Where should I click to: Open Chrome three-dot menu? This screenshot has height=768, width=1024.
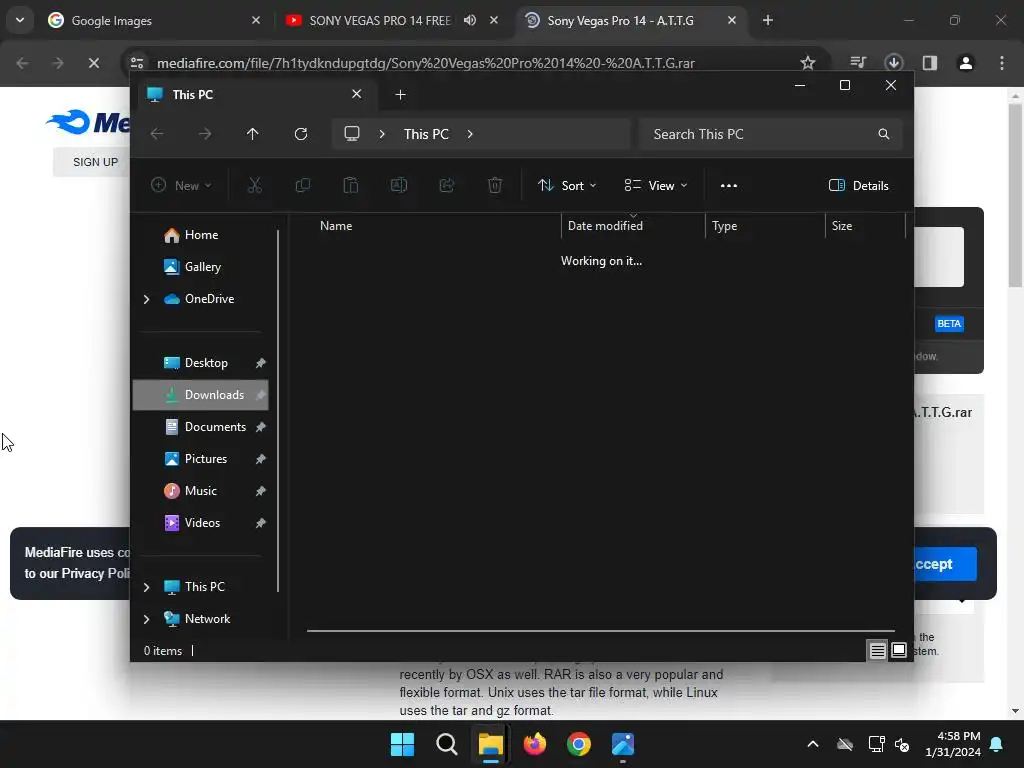[x=1002, y=63]
